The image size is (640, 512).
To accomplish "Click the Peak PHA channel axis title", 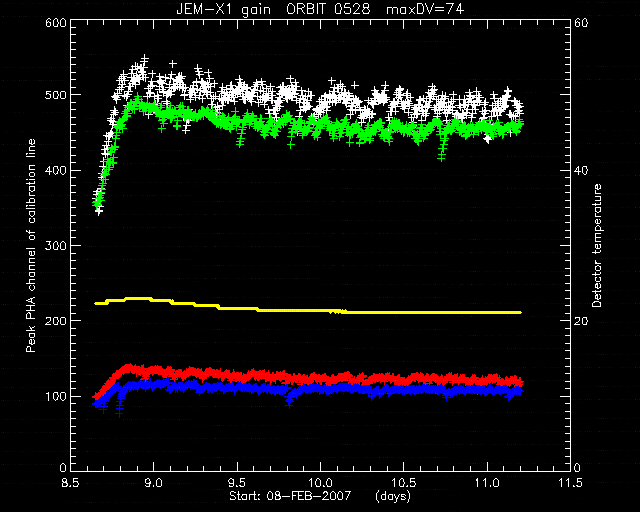I will tap(31, 245).
